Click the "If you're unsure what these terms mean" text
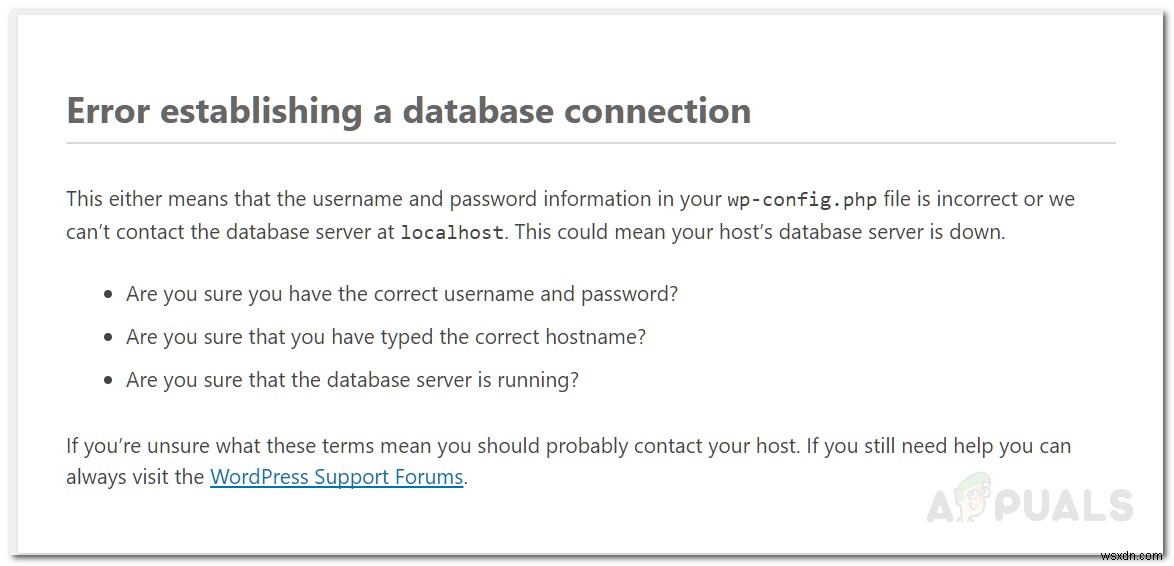 click(x=254, y=445)
